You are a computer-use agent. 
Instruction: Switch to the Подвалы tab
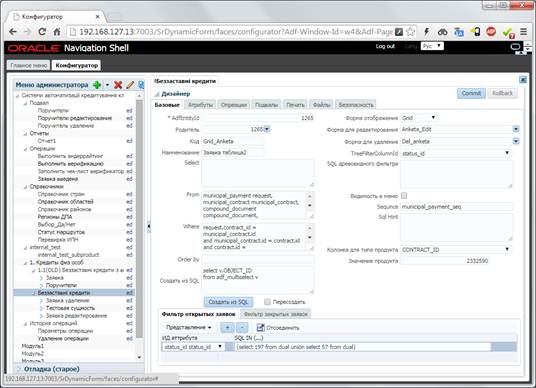point(266,105)
